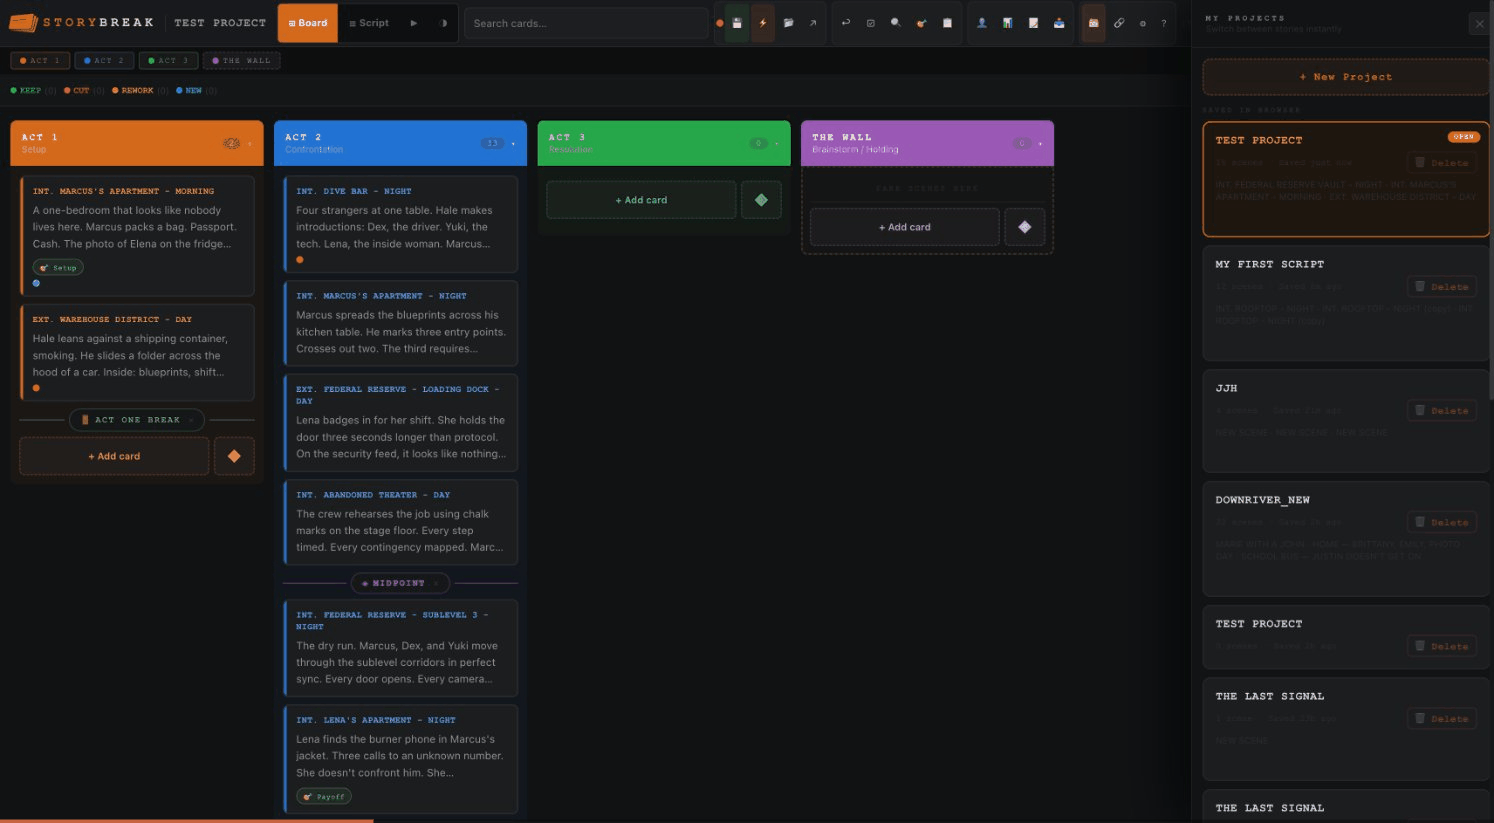Click the + New Project button

click(1345, 76)
